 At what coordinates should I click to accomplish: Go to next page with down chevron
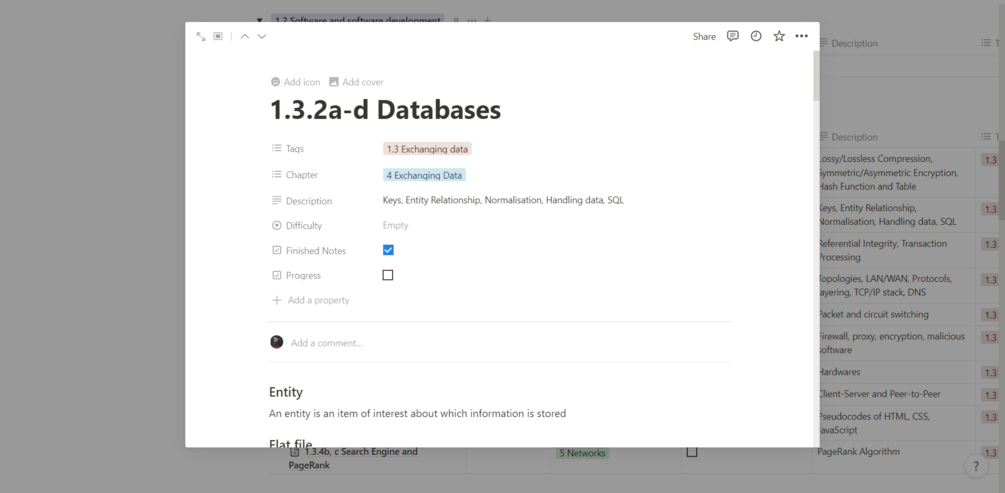(x=262, y=37)
